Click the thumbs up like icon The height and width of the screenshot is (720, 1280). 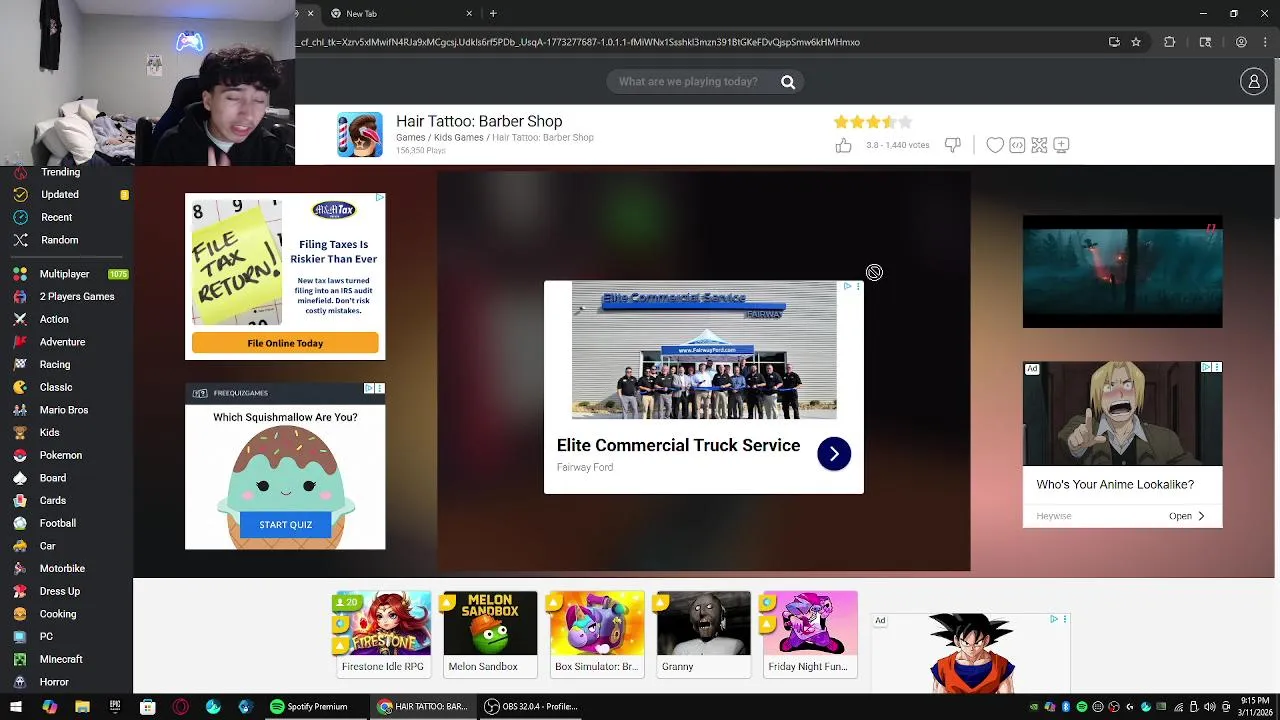coord(843,146)
